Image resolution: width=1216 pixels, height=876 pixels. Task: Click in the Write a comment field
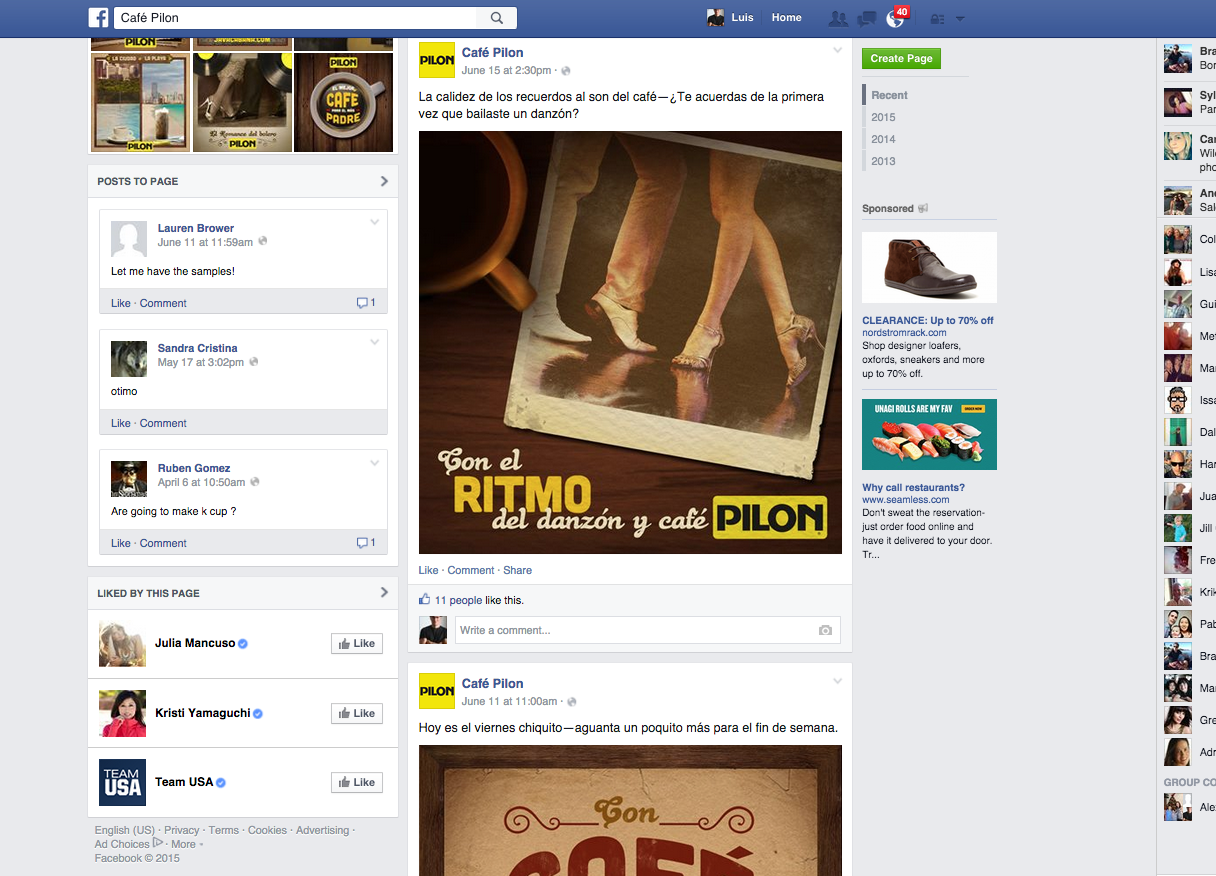635,630
